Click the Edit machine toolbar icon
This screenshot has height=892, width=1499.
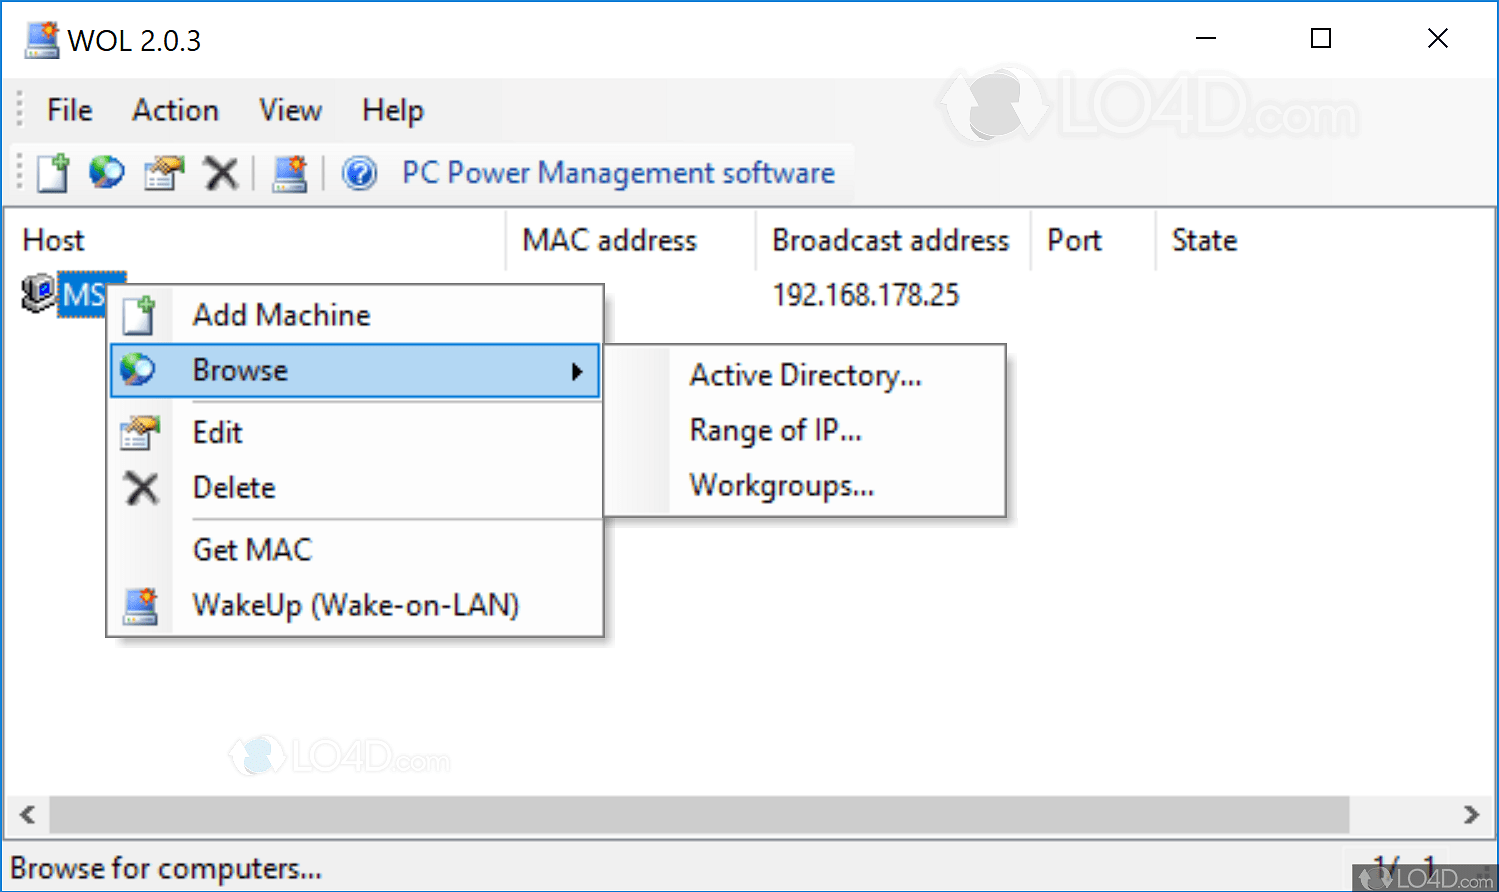coord(164,173)
